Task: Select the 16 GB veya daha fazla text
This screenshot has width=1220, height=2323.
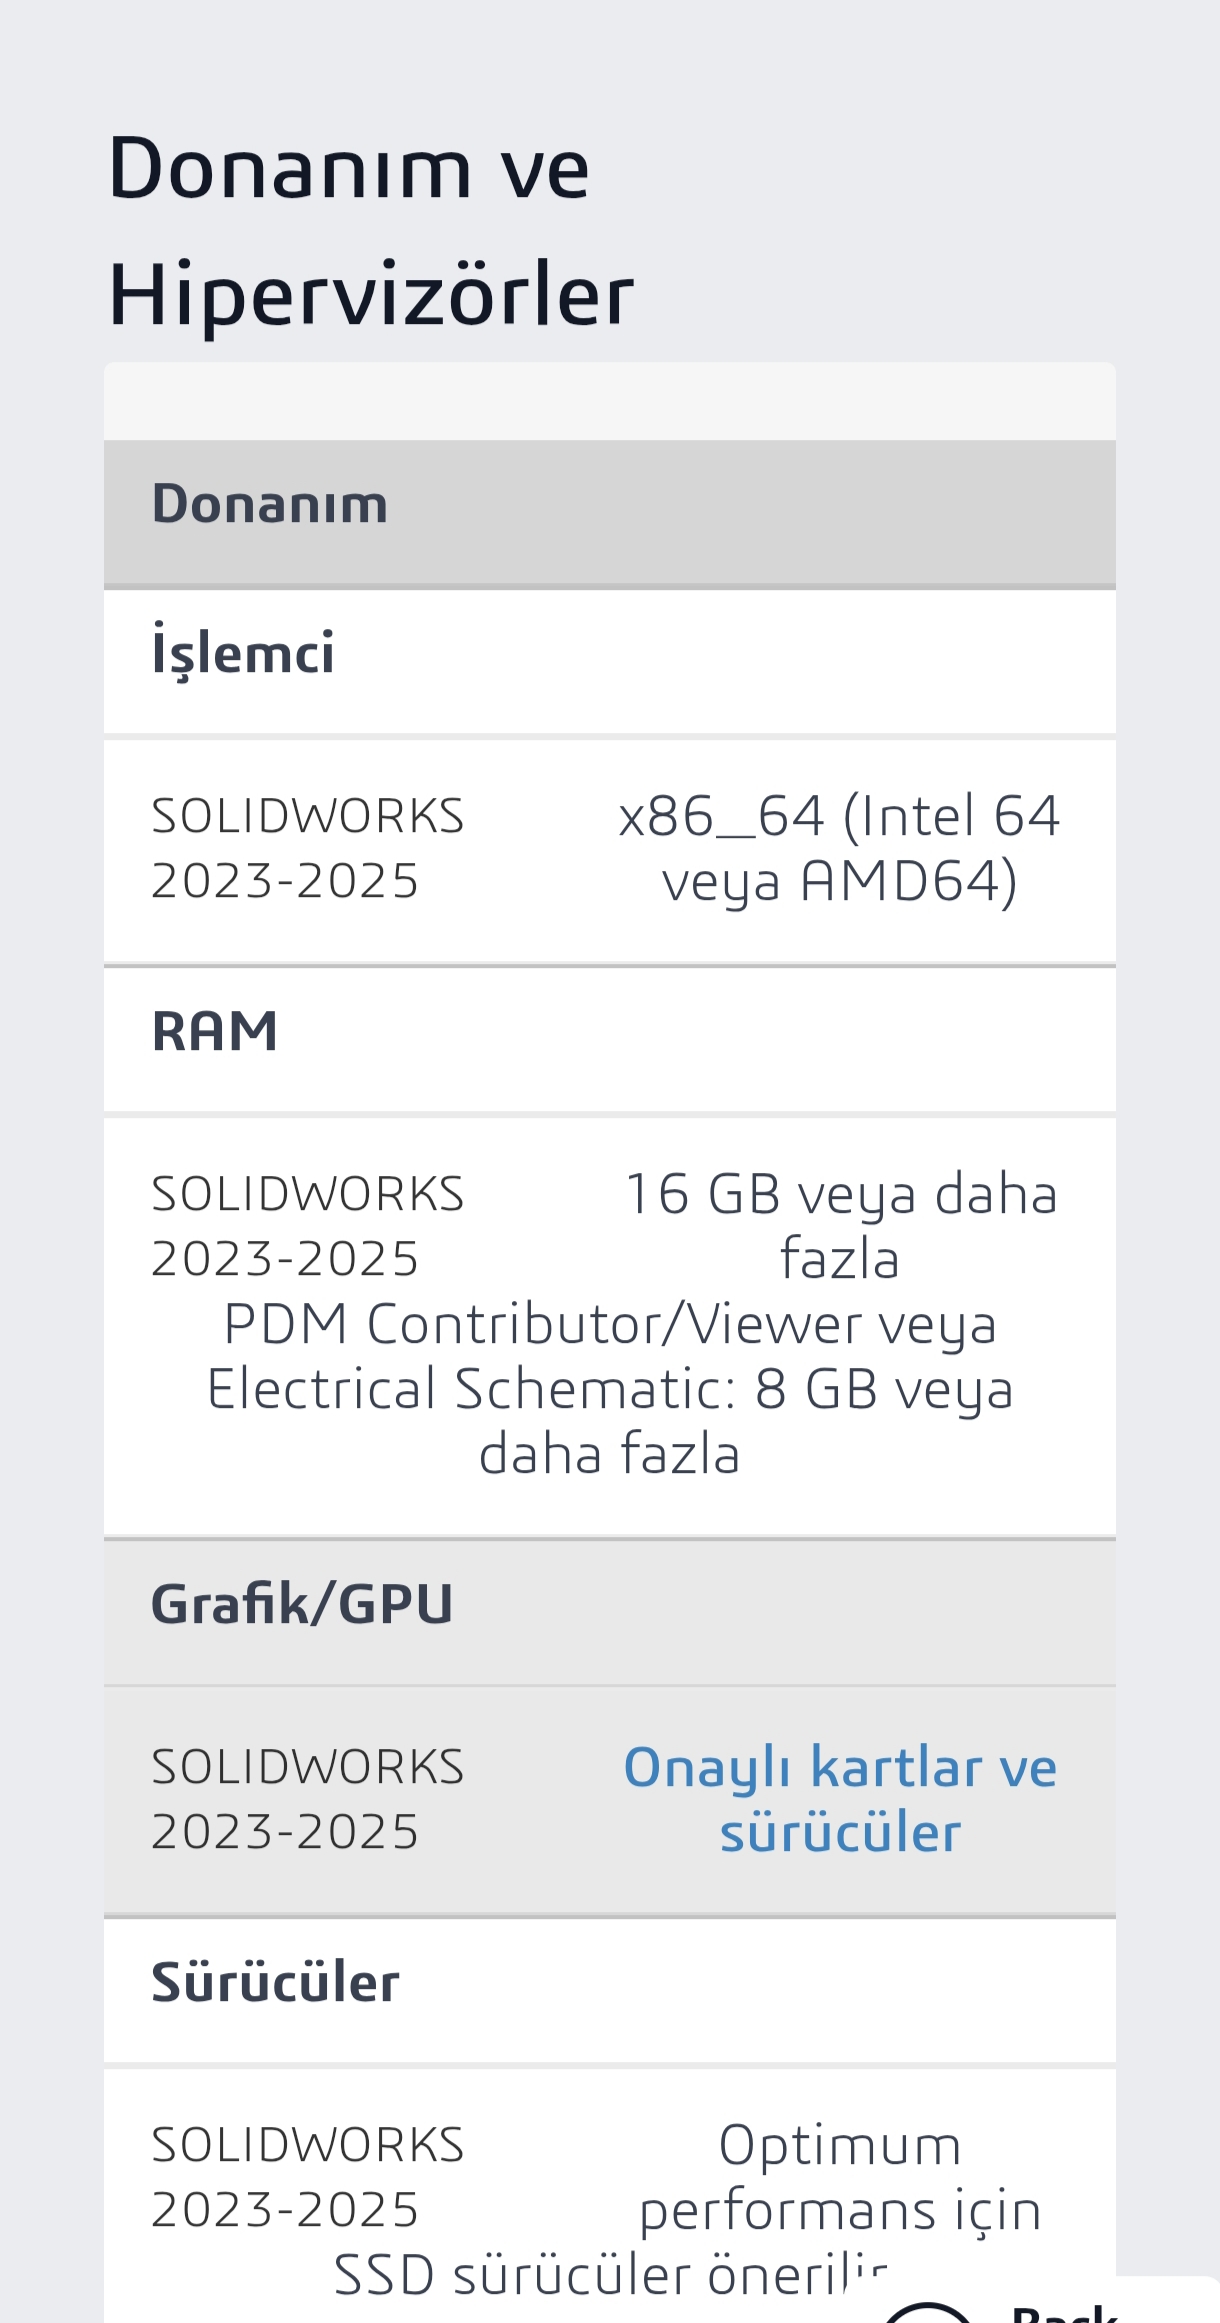Action: (x=840, y=1225)
